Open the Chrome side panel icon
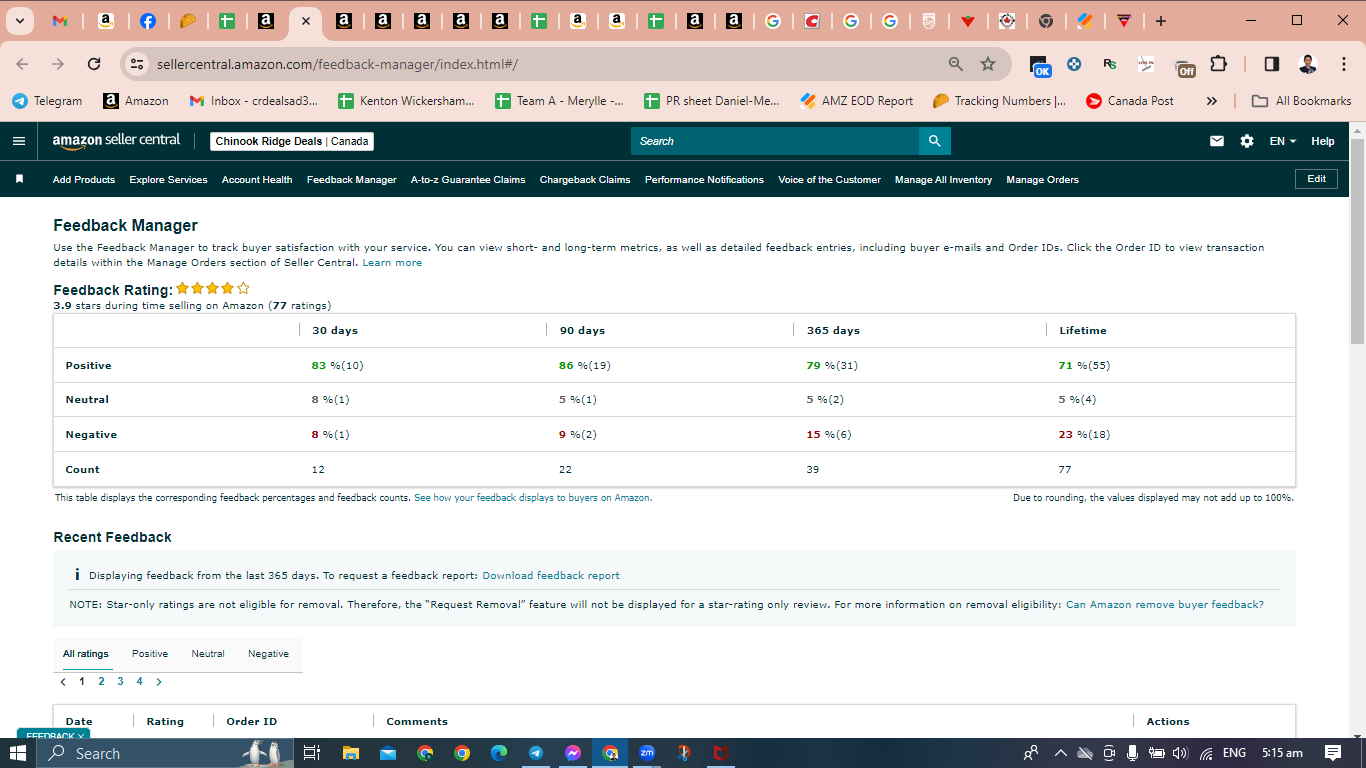 pyautogui.click(x=1272, y=64)
